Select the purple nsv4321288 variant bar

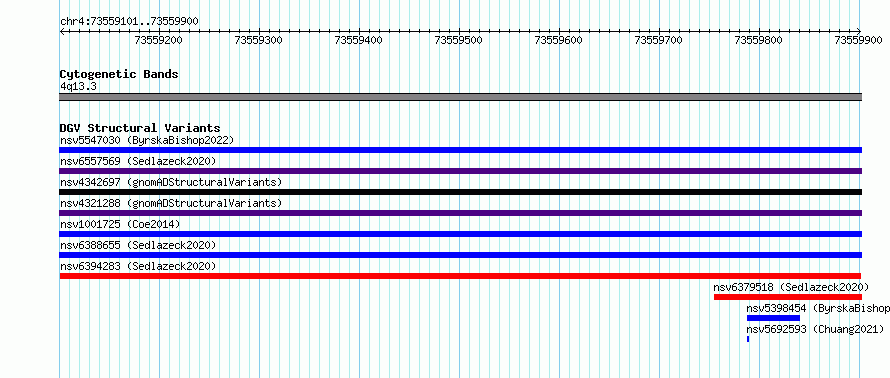coord(460,213)
